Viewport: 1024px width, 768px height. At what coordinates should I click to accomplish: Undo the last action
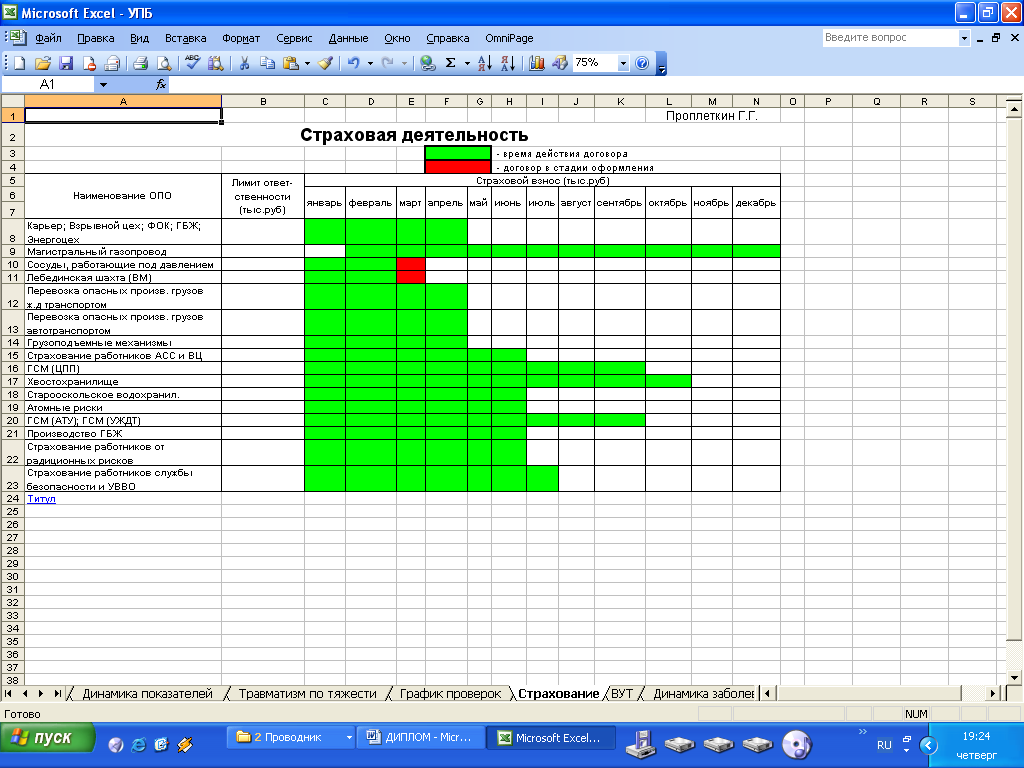[354, 63]
